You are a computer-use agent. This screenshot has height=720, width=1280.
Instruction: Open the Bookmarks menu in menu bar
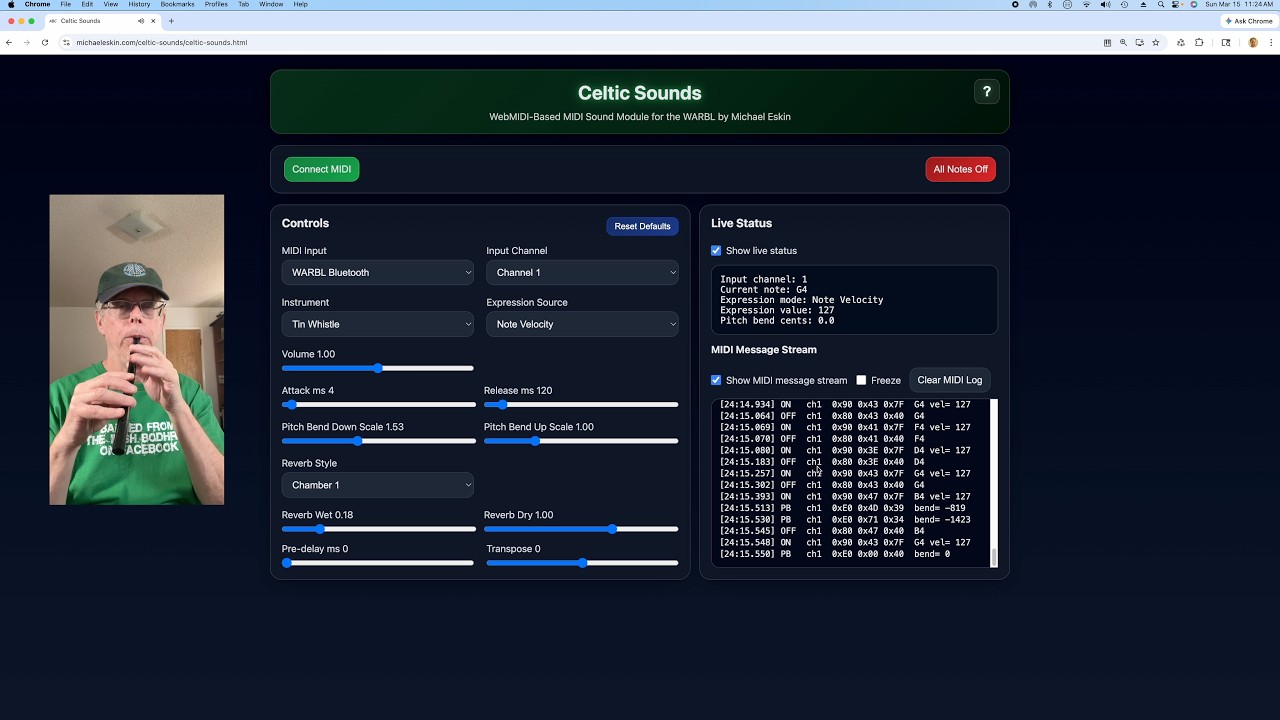point(177,5)
